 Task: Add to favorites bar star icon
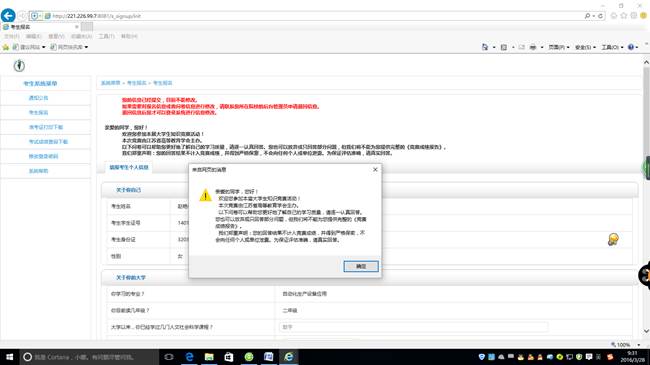tap(6, 47)
